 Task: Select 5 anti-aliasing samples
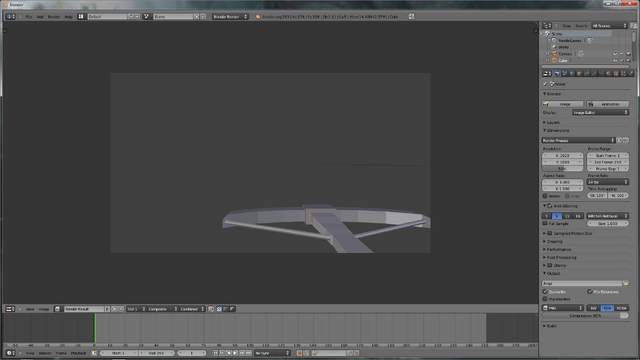point(547,216)
